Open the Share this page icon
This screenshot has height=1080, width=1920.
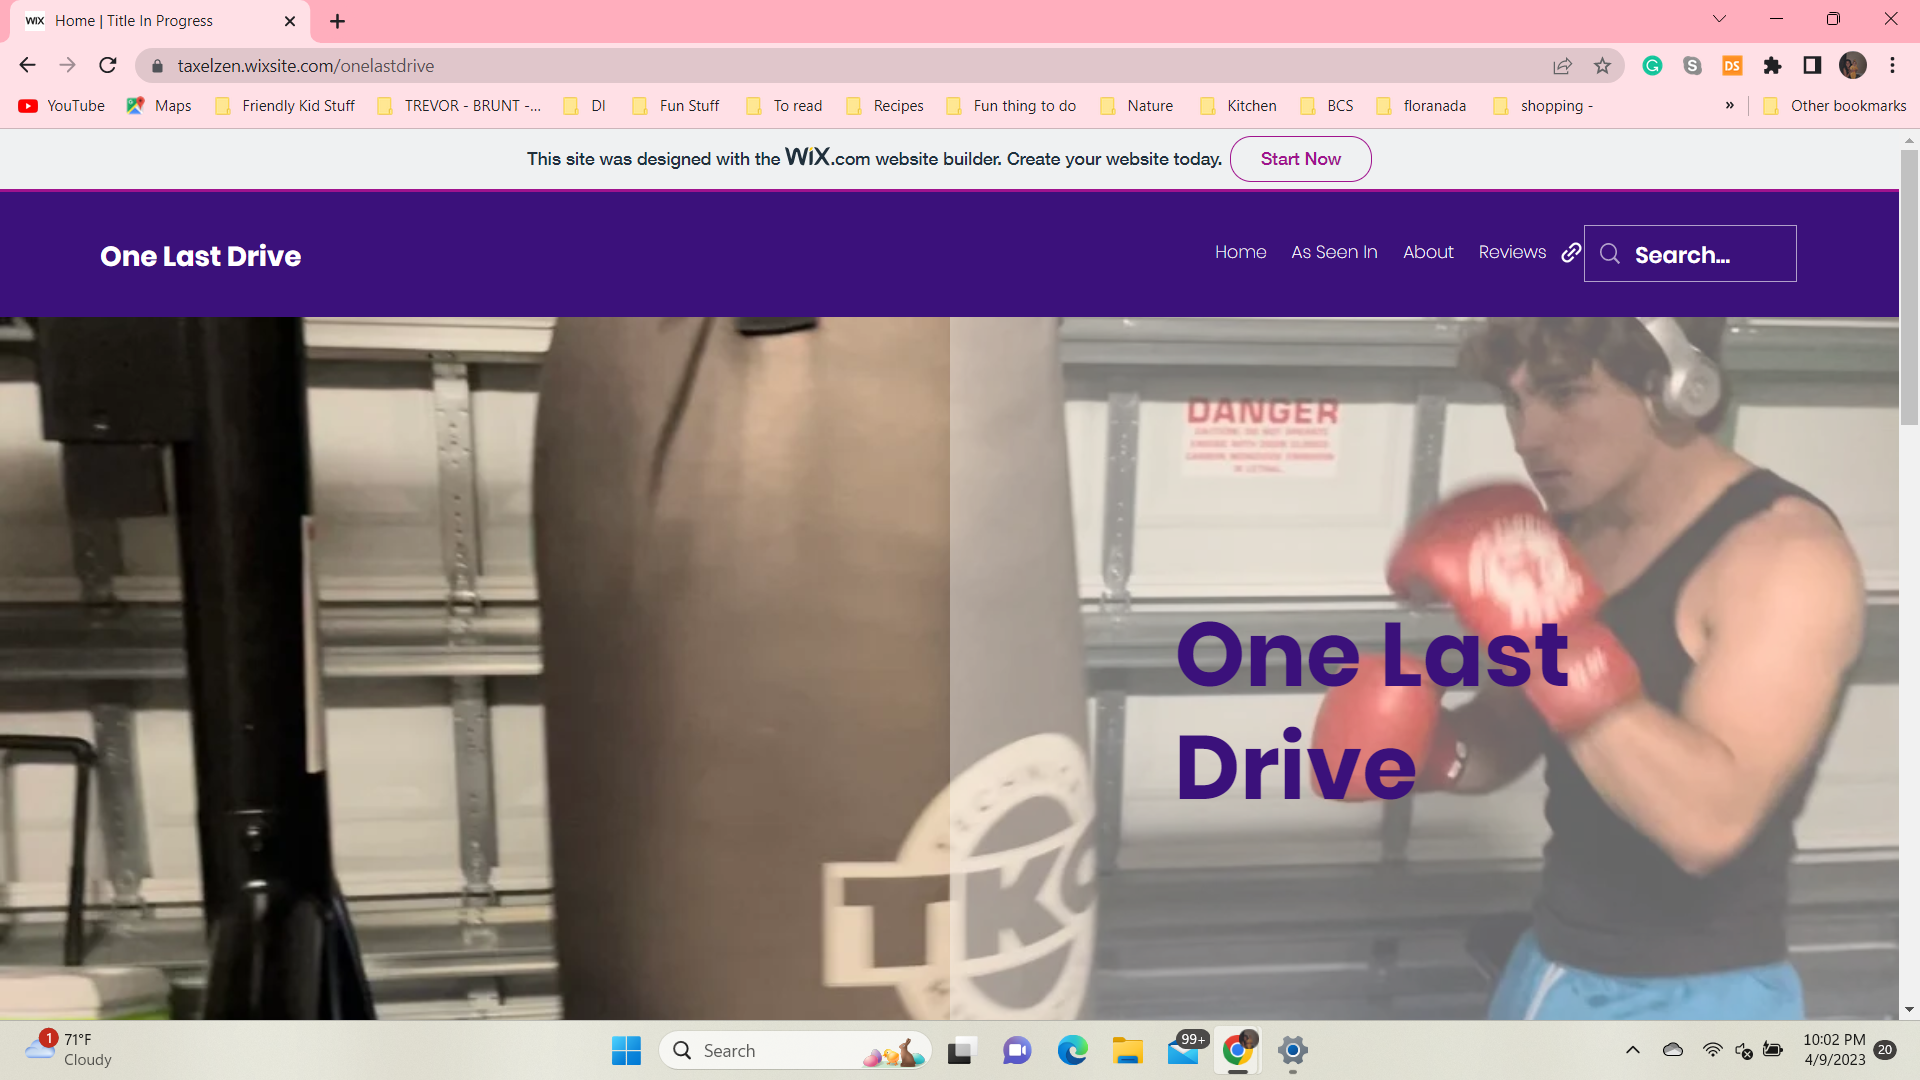(x=1562, y=66)
